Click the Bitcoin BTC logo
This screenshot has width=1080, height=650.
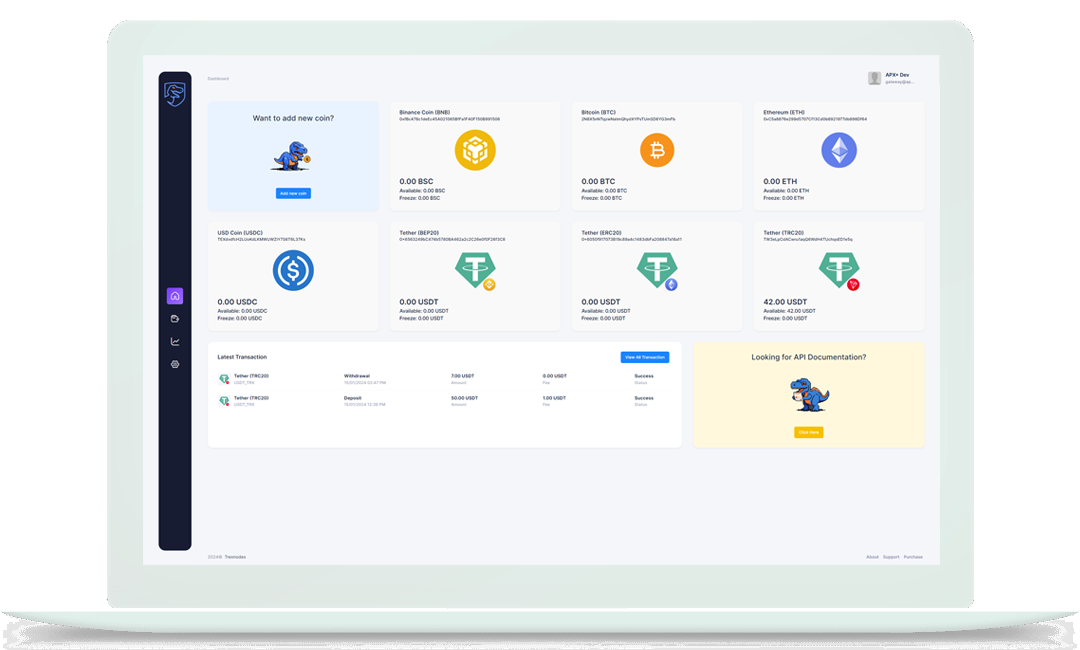657,150
